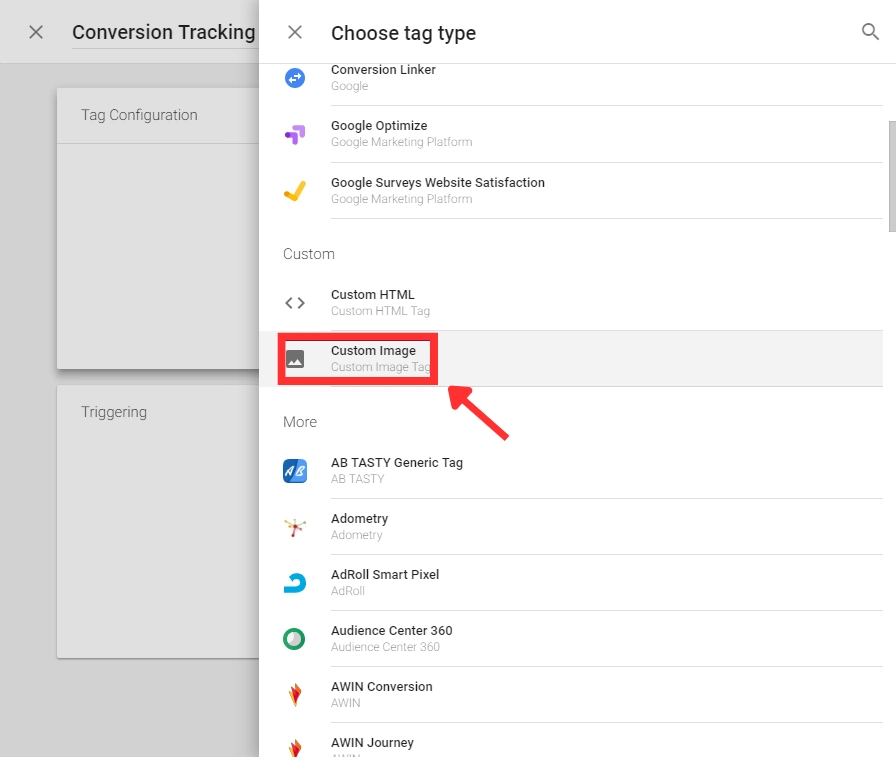Choose AB TASTY Generic Tag
Screen dimensions: 896x760
point(571,471)
